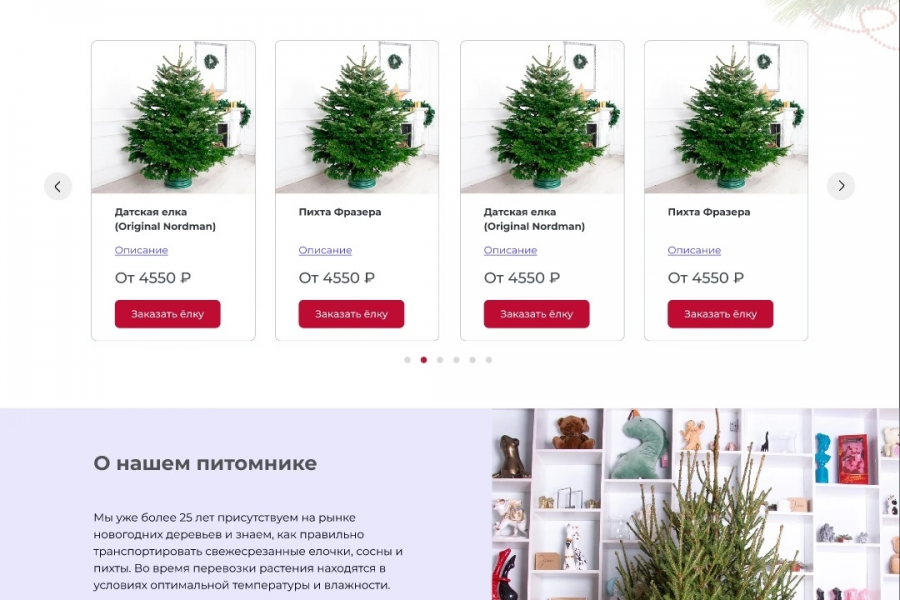The height and width of the screenshot is (600, 900).
Task: Jump to fifth carousel dot
Action: pos(472,360)
